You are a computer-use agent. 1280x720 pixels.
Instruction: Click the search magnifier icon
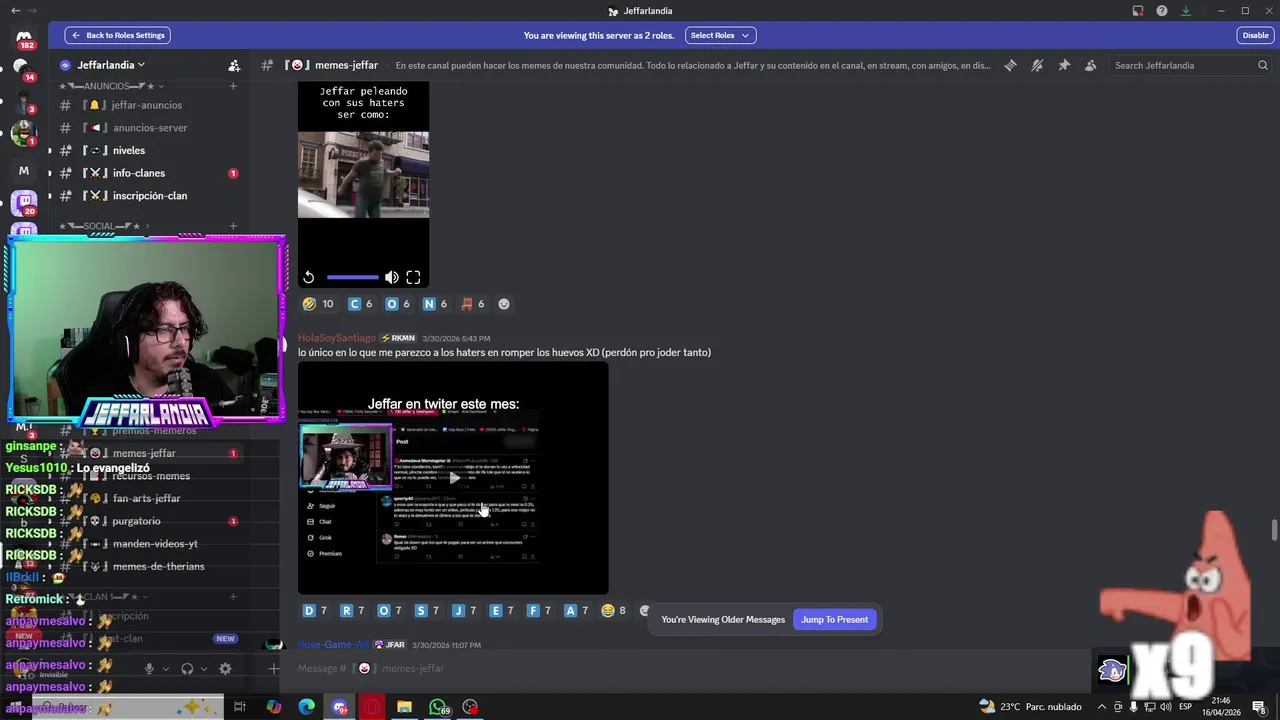click(1263, 65)
